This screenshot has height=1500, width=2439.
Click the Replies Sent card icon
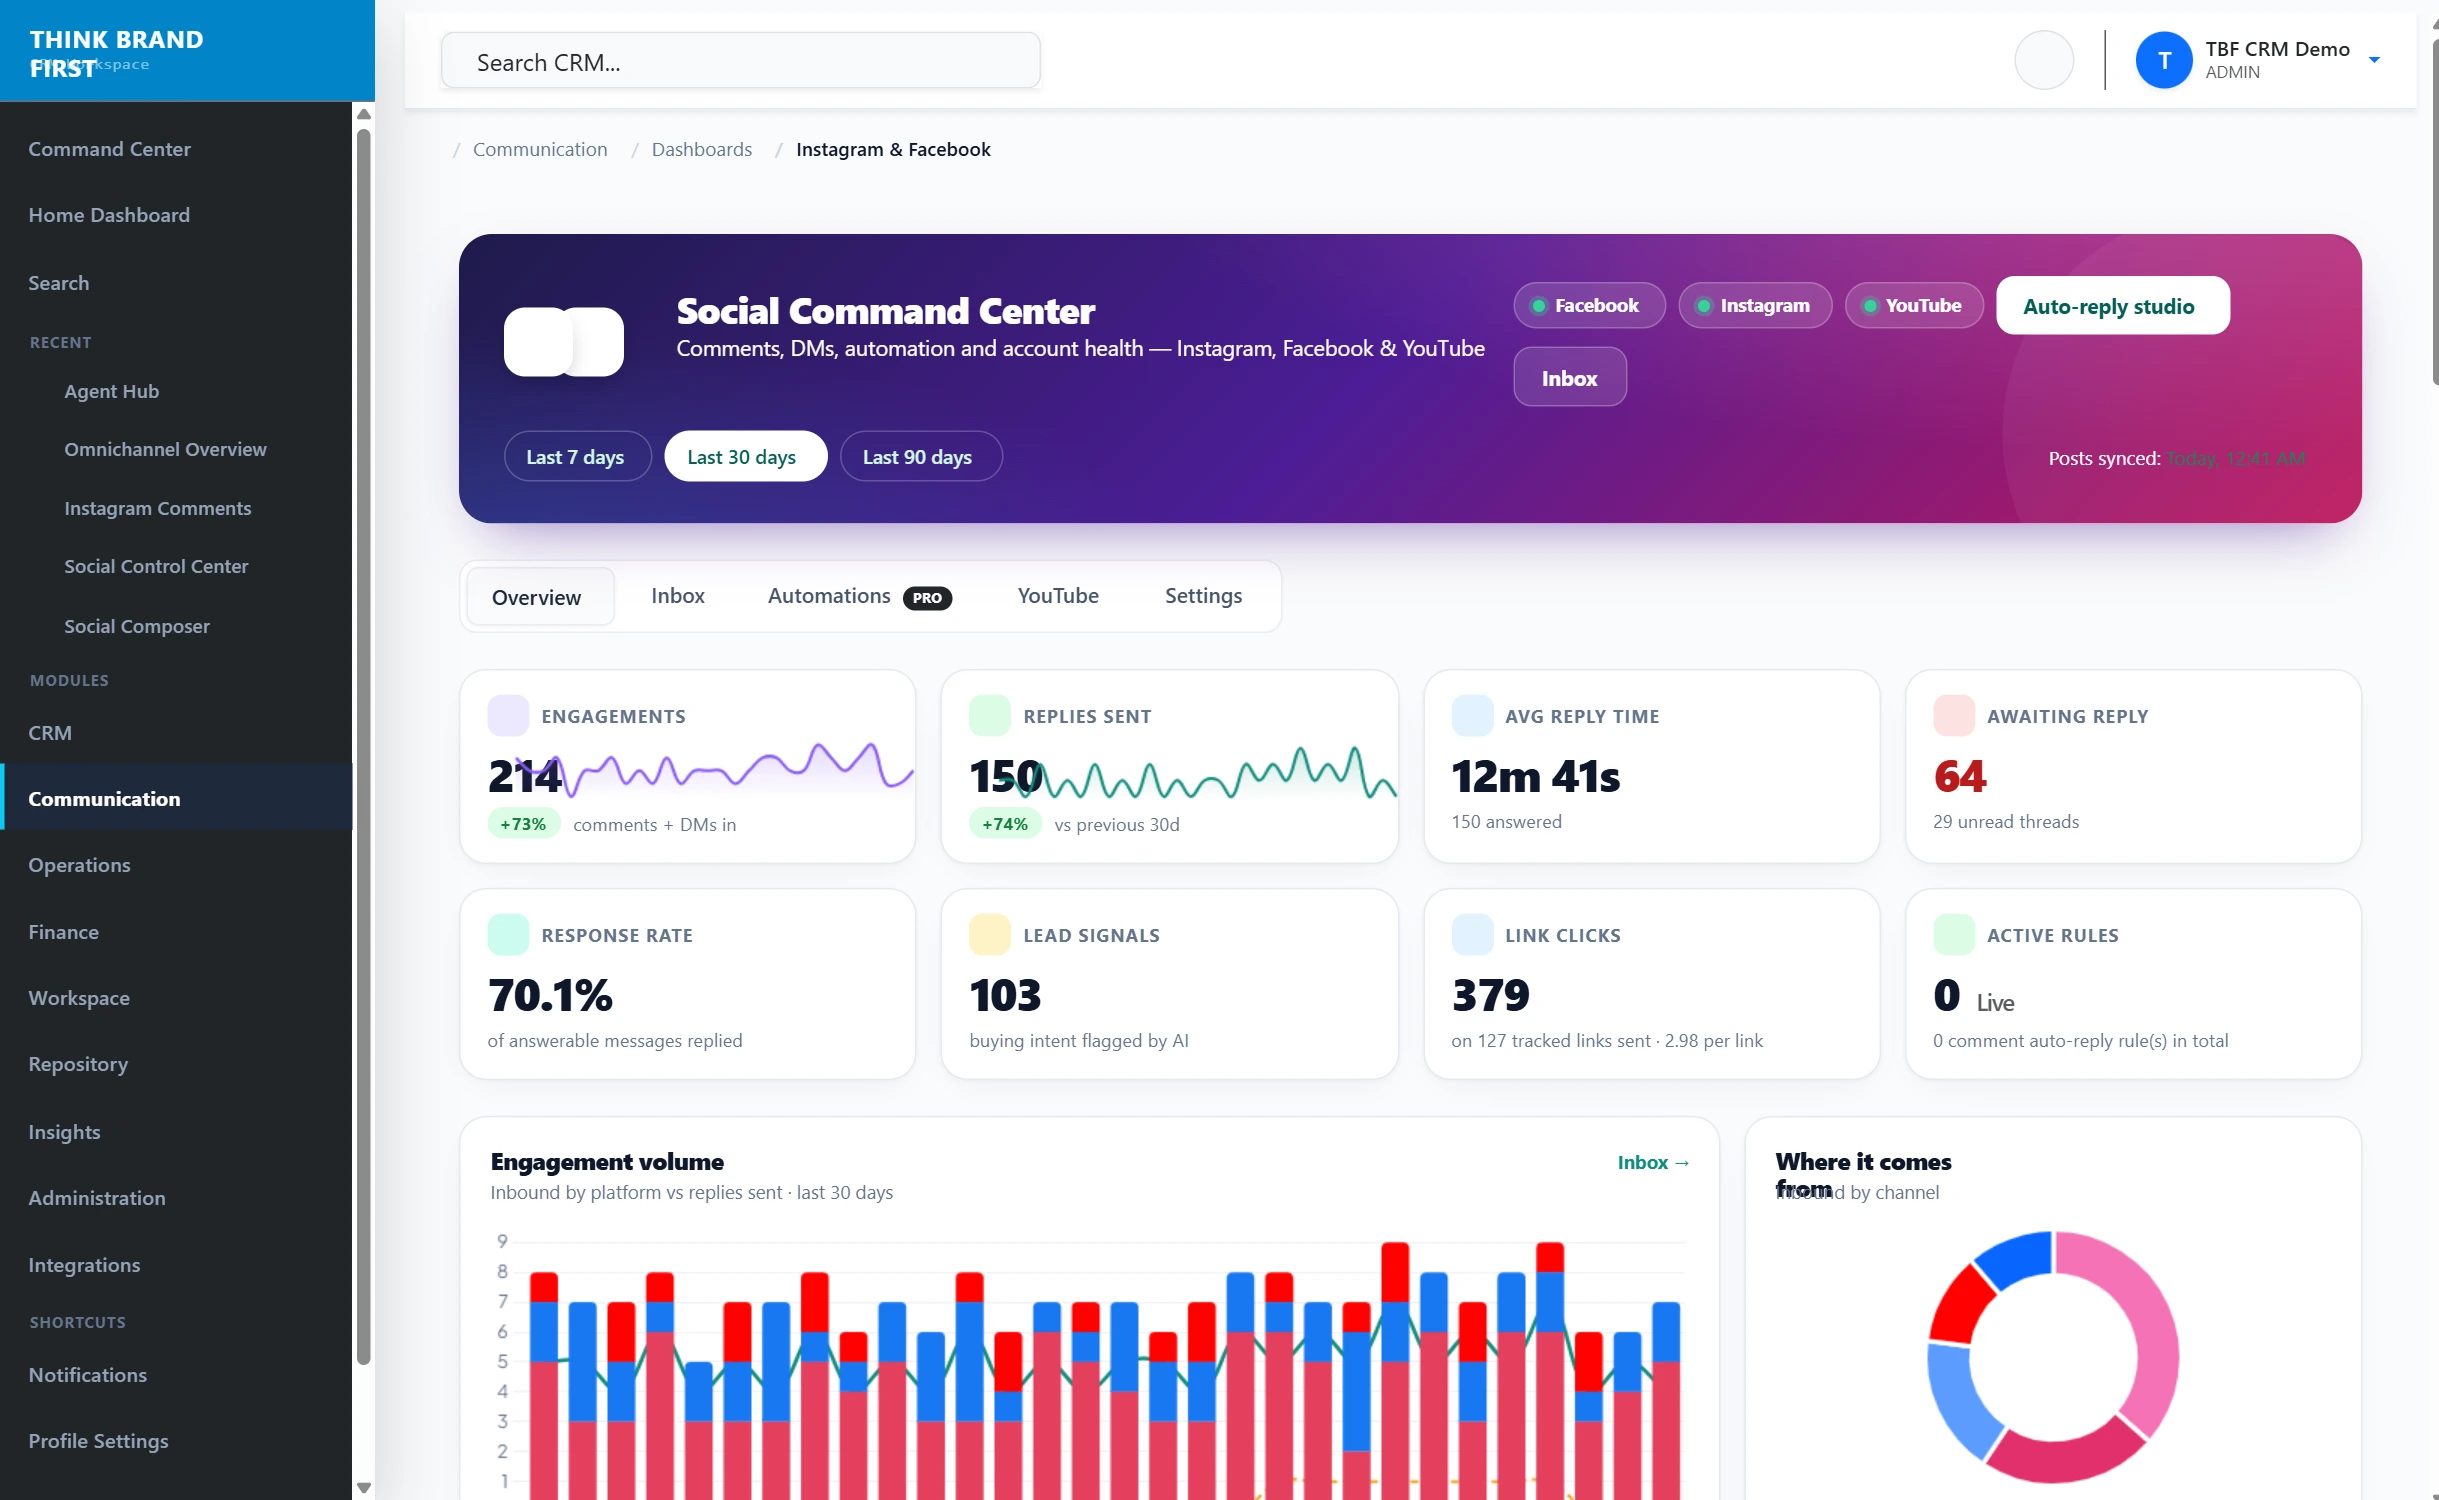click(990, 715)
